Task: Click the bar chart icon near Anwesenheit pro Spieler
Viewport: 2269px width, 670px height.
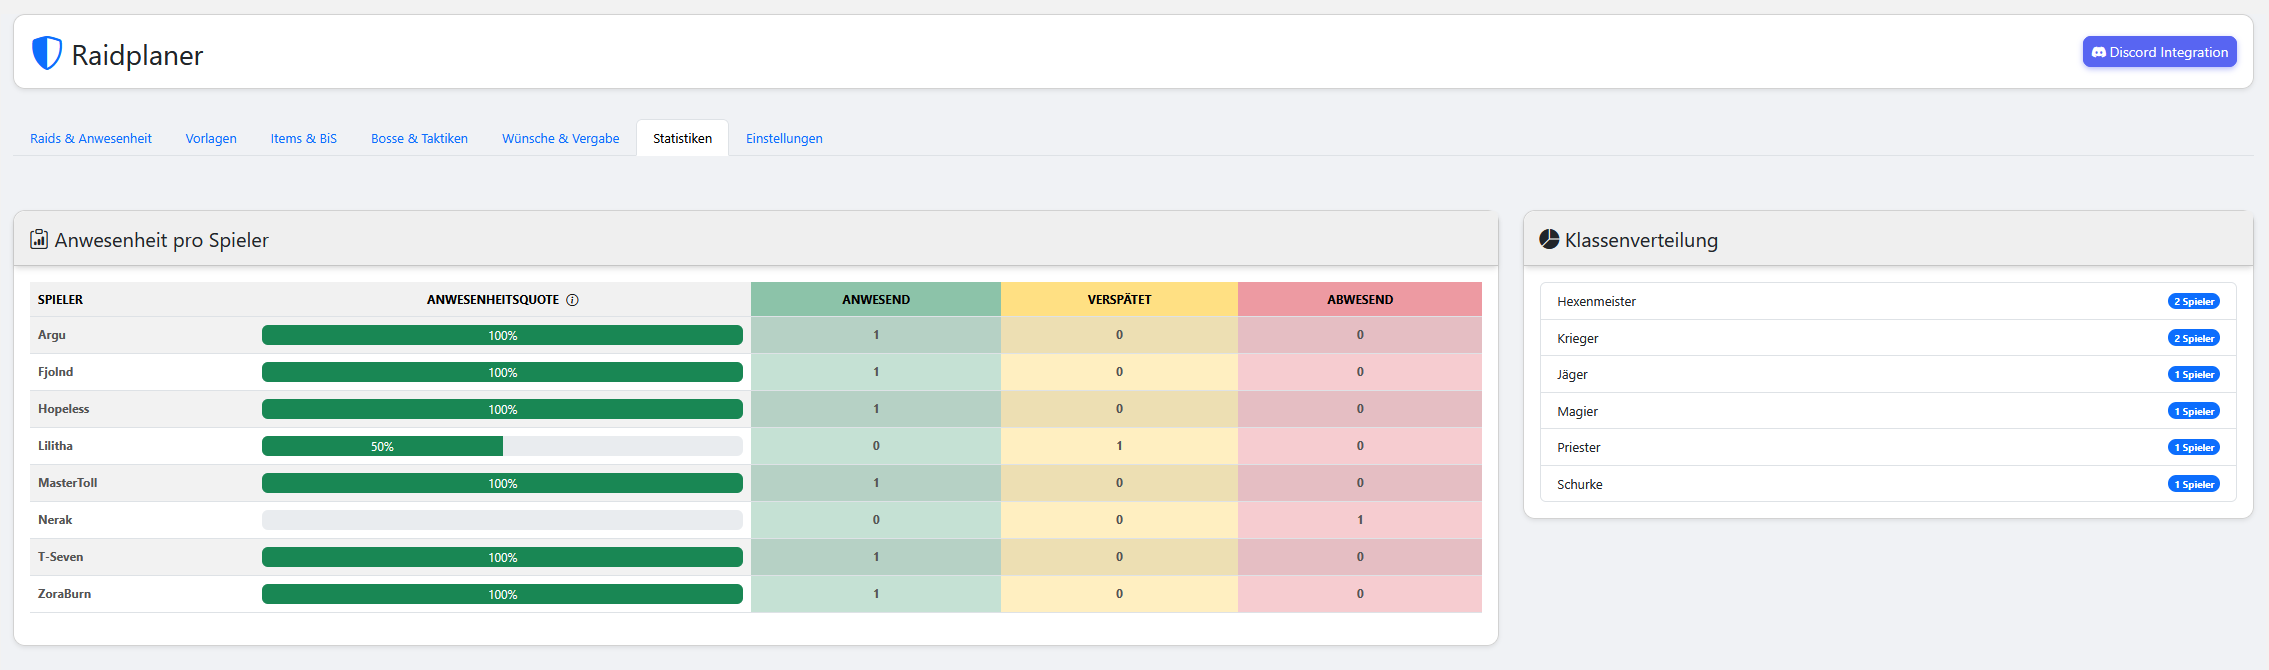Action: (x=39, y=239)
